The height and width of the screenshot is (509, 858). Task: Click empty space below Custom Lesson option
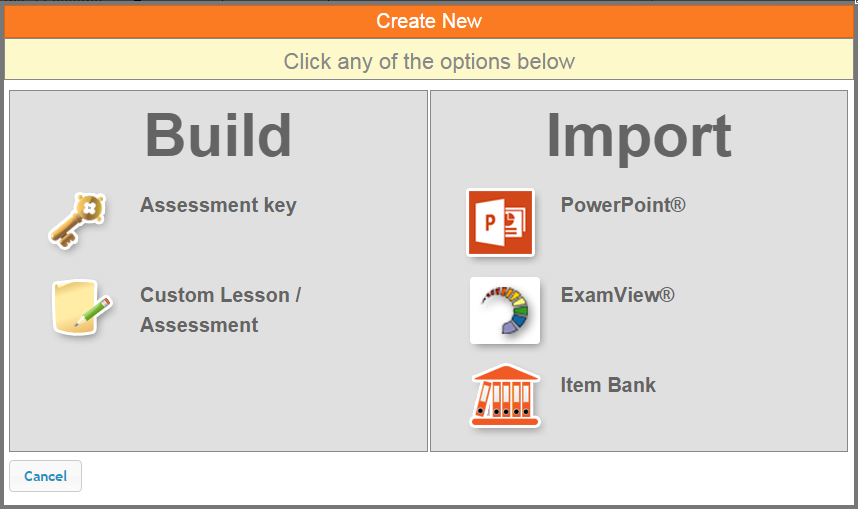218,400
